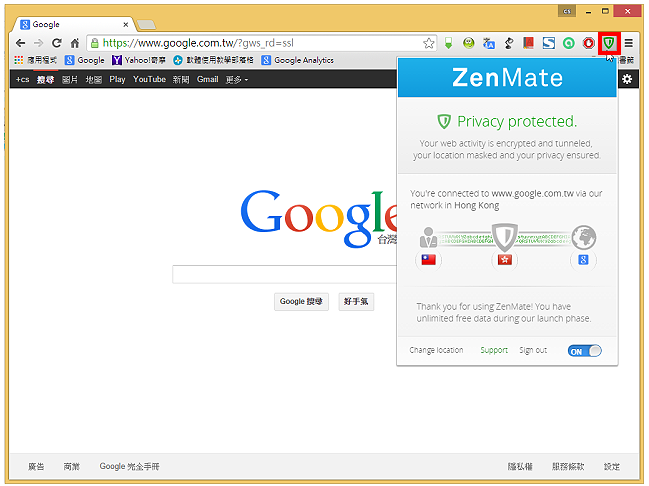This screenshot has width=649, height=486.
Task: Bookmark this page with the star icon
Action: click(x=429, y=43)
